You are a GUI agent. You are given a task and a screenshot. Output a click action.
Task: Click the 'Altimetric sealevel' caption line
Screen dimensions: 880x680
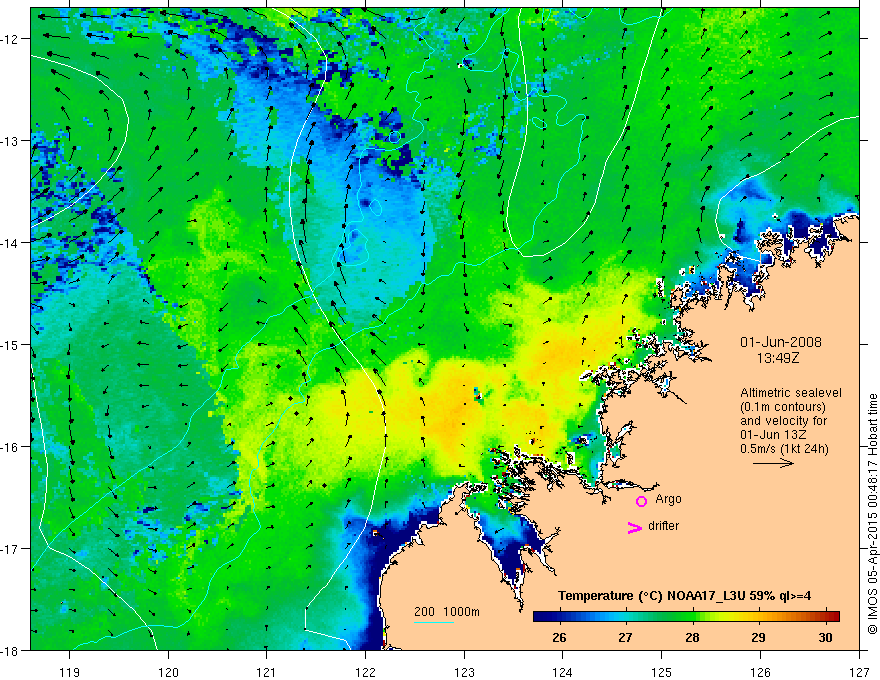click(791, 393)
